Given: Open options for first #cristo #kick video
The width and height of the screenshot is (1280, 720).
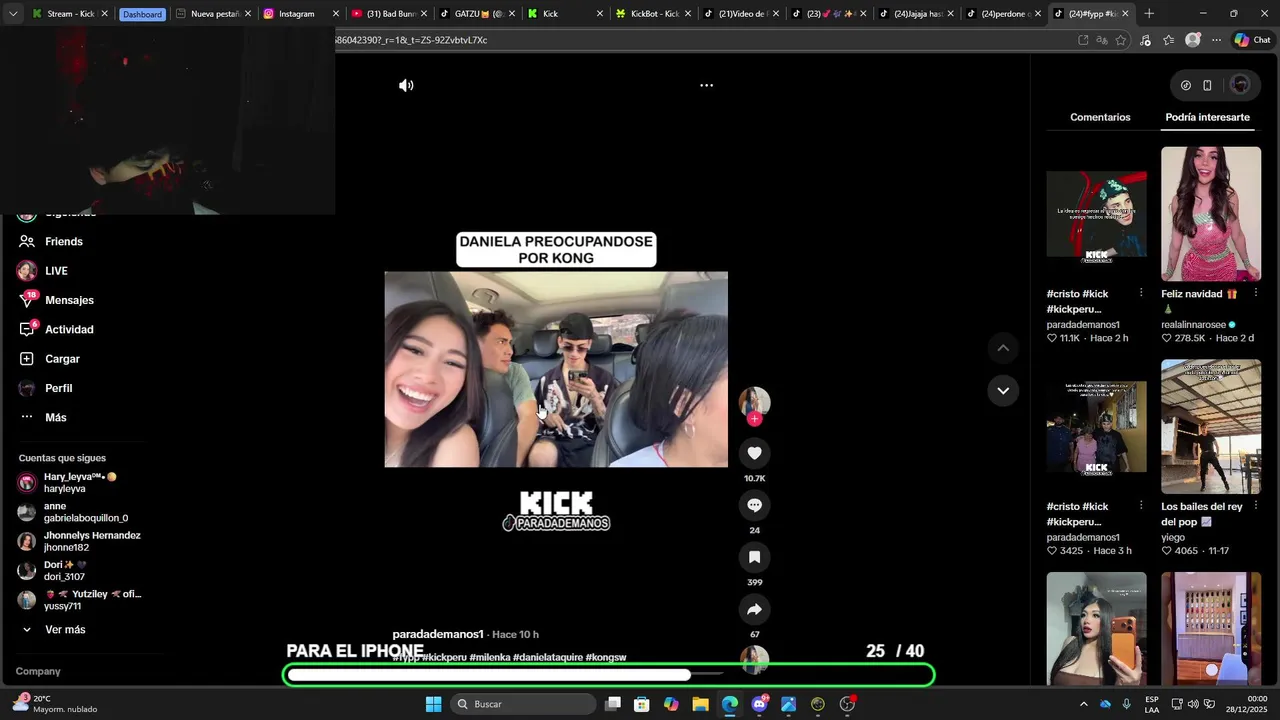Looking at the screenshot, I should pyautogui.click(x=1141, y=293).
